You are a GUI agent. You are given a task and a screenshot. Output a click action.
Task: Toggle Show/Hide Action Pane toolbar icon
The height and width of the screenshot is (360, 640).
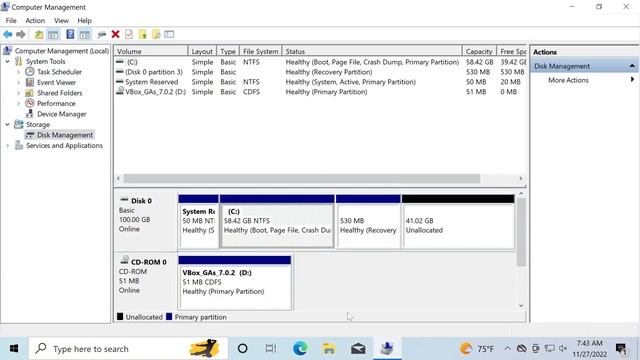(x=84, y=35)
